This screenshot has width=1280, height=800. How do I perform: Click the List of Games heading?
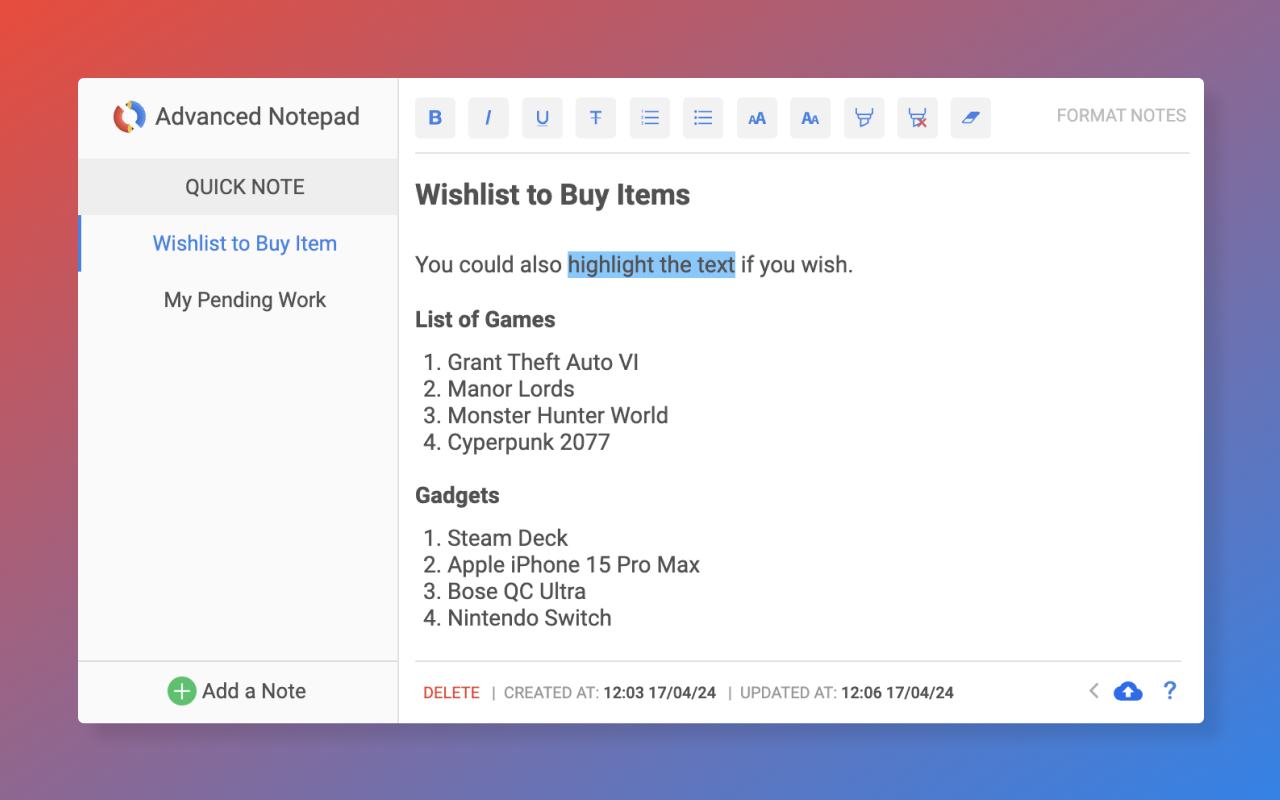click(485, 320)
